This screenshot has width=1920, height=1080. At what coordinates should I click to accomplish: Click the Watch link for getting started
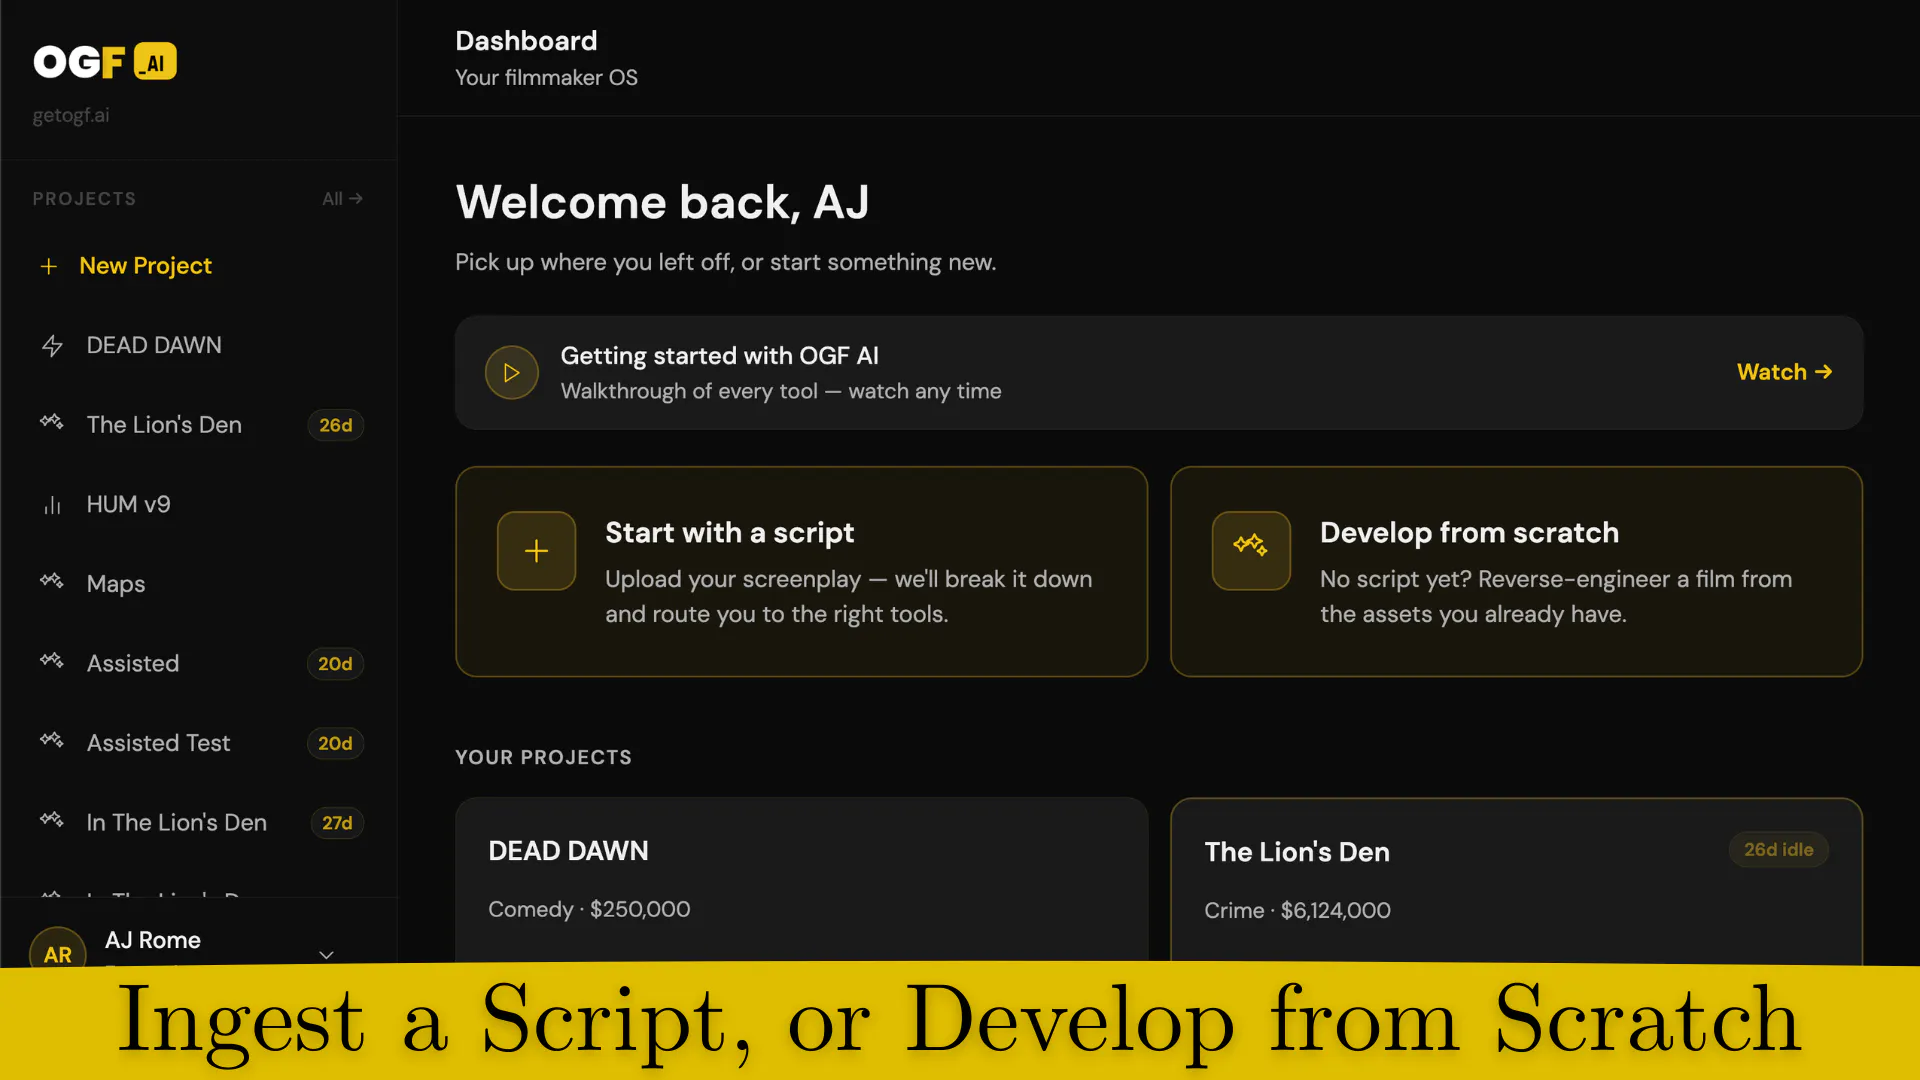click(1784, 372)
